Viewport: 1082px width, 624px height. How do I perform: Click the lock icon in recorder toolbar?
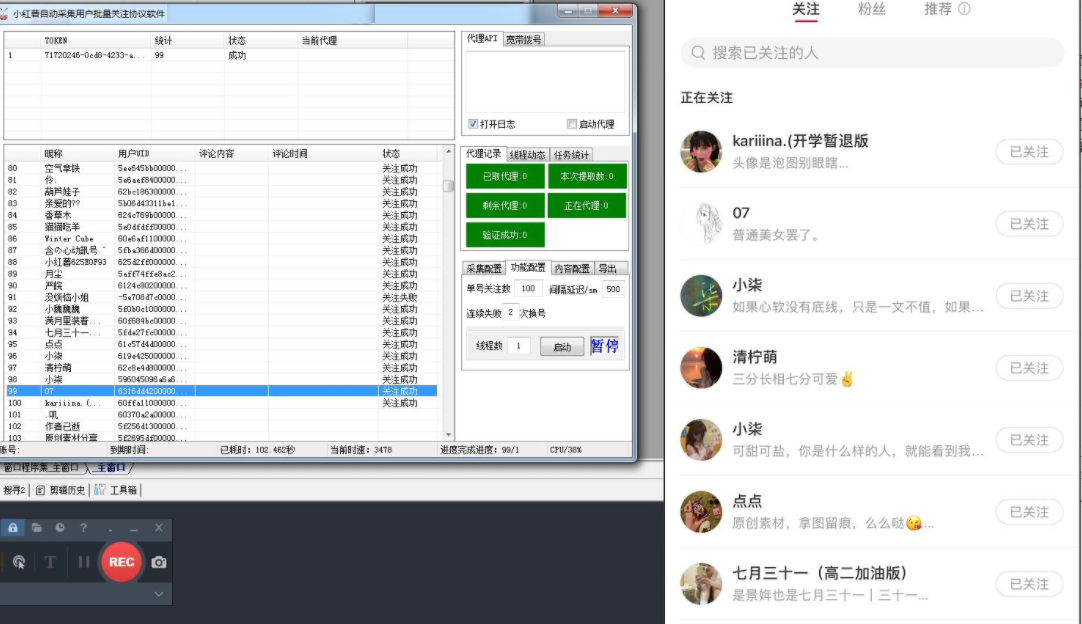point(13,527)
